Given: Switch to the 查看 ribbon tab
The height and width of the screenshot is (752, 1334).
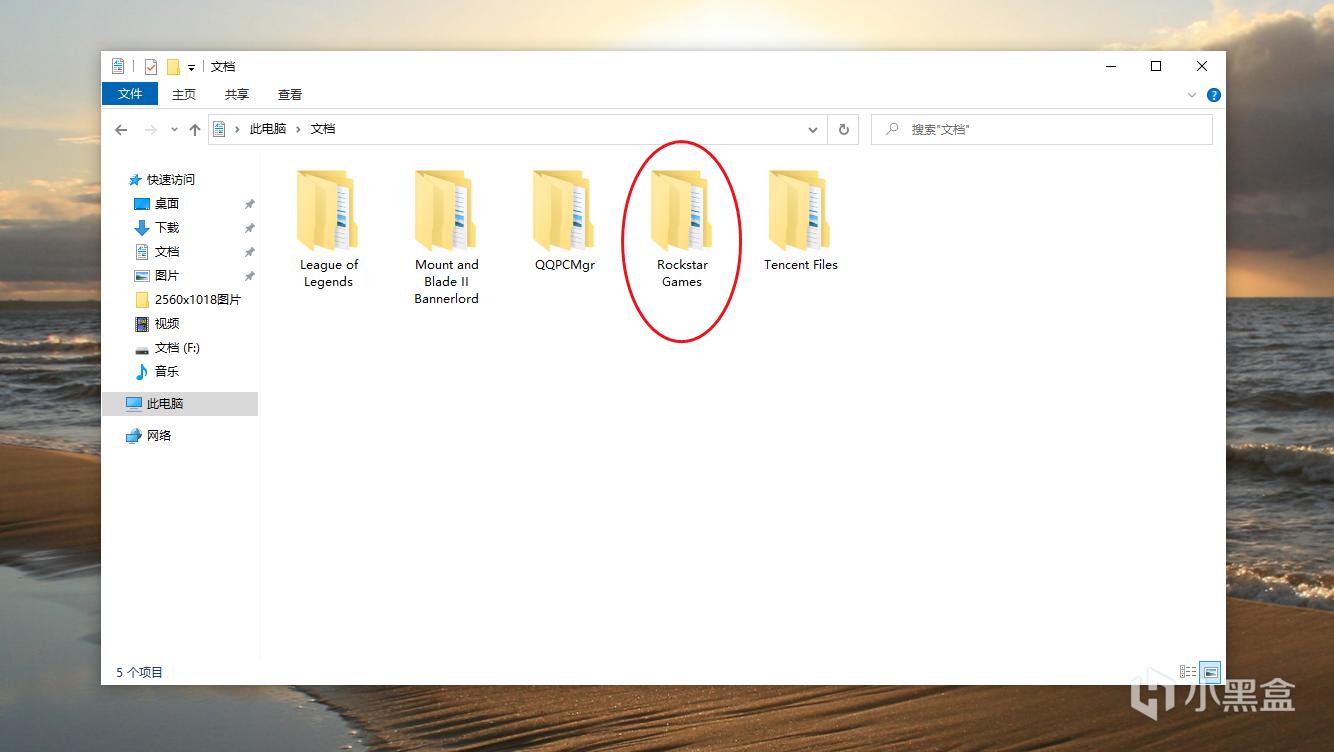Looking at the screenshot, I should click(290, 94).
